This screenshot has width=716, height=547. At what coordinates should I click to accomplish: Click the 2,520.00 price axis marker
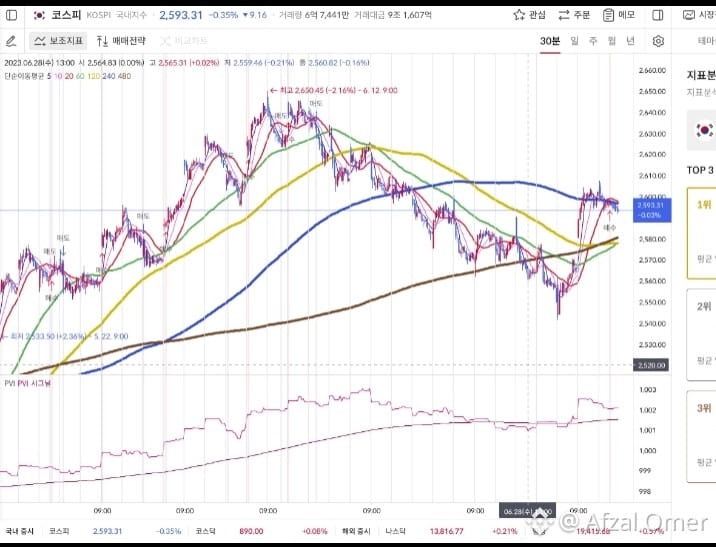tap(652, 365)
